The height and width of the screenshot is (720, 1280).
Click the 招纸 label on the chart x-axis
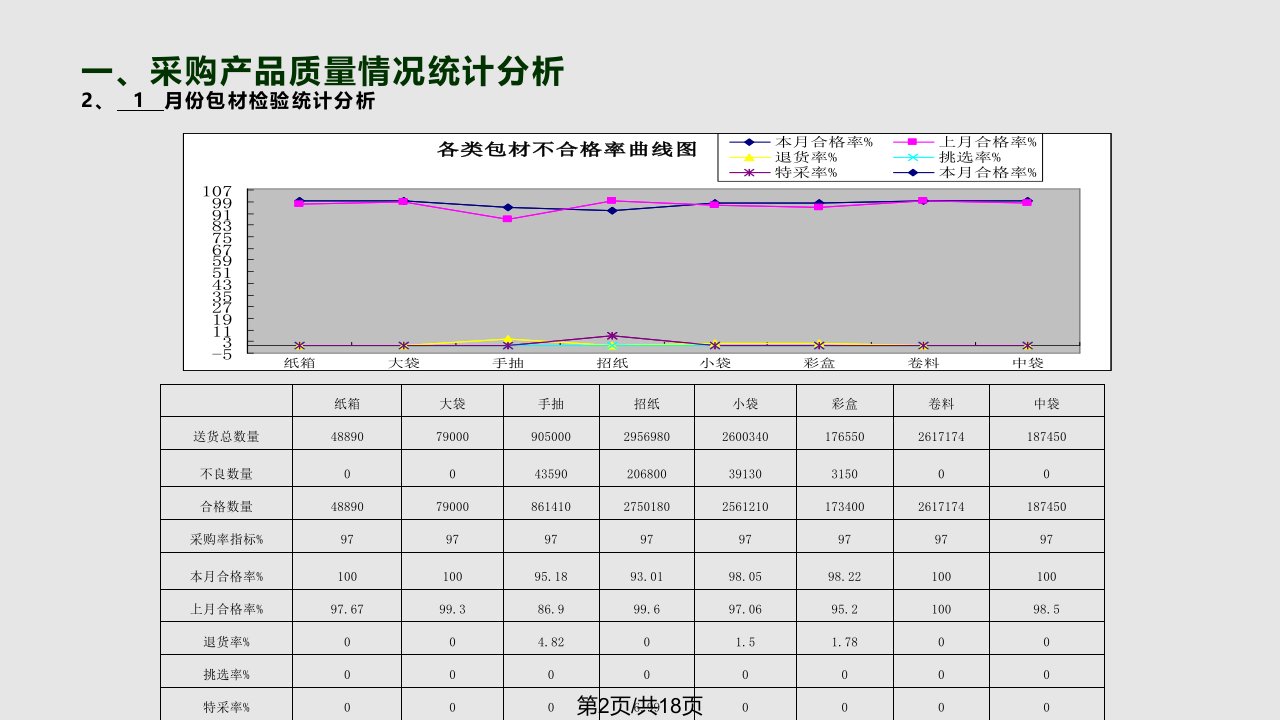click(x=612, y=362)
